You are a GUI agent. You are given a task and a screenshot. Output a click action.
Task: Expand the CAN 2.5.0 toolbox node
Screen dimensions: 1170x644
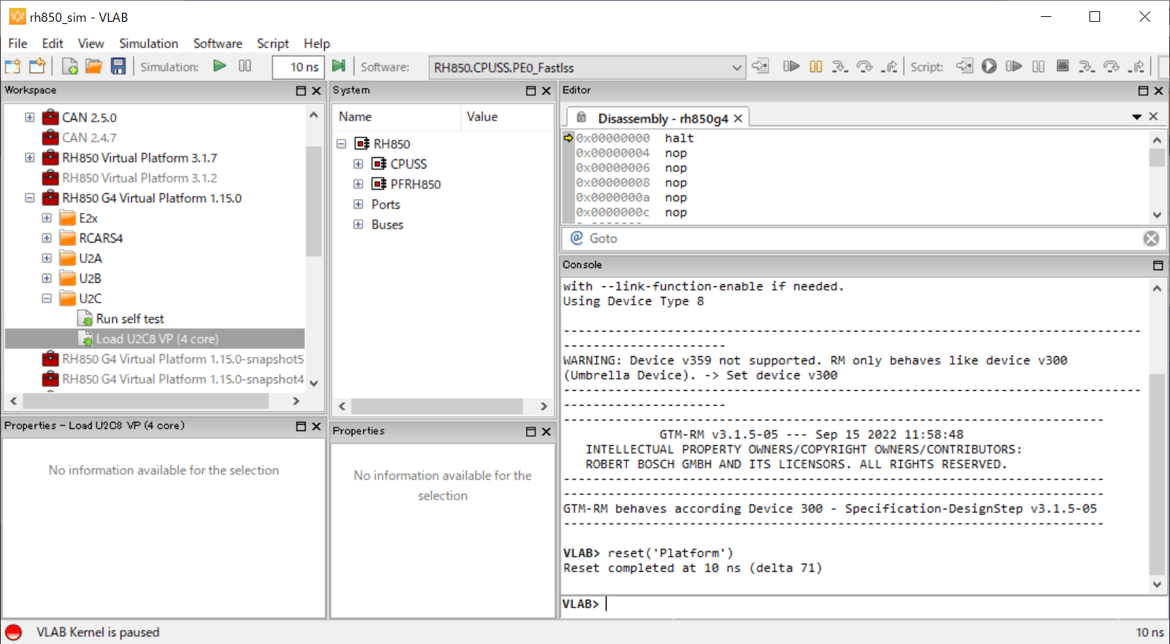click(29, 117)
